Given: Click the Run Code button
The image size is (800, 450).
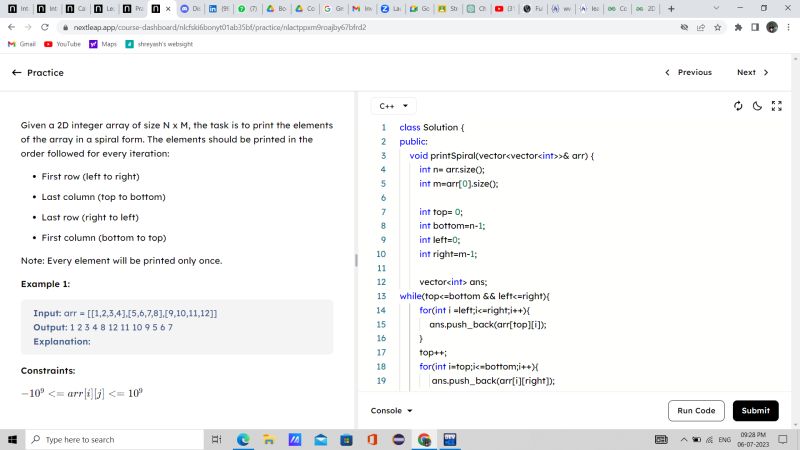Looking at the screenshot, I should click(x=696, y=410).
